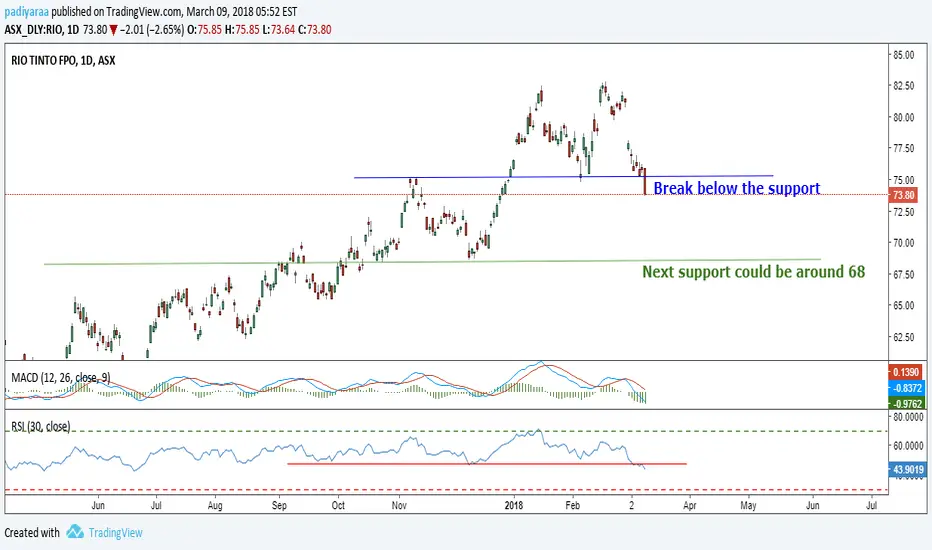Click the 77.50 price axis label
Screen dimensions: 932x550
pos(903,148)
